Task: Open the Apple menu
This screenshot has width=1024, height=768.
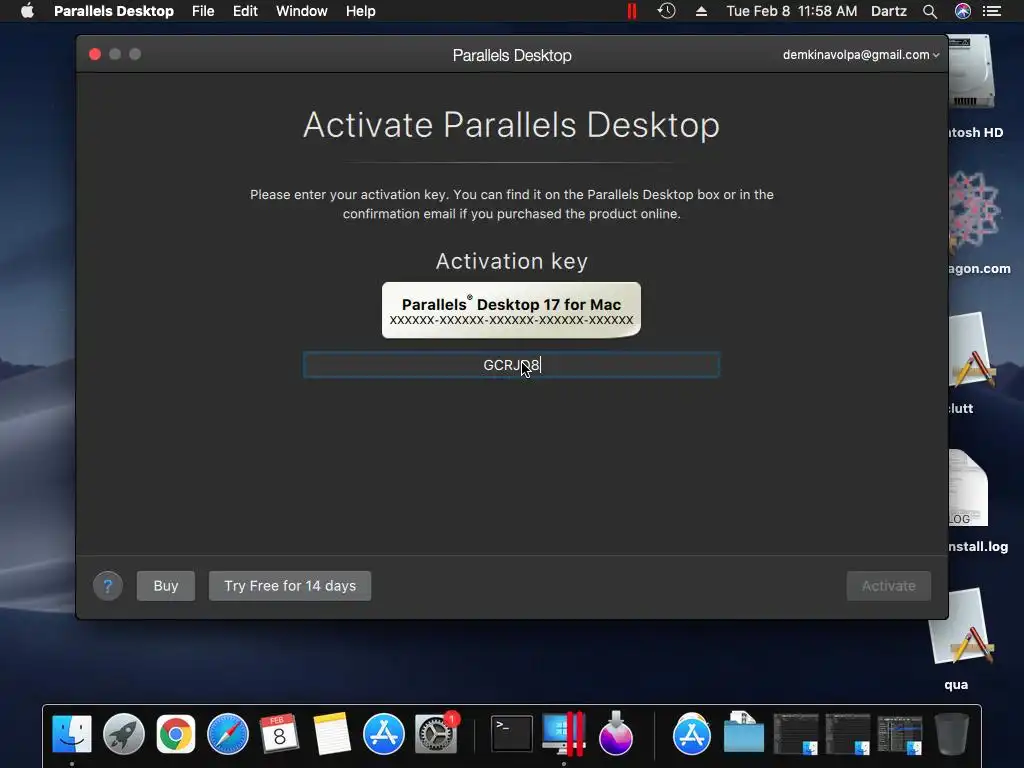Action: coord(27,11)
